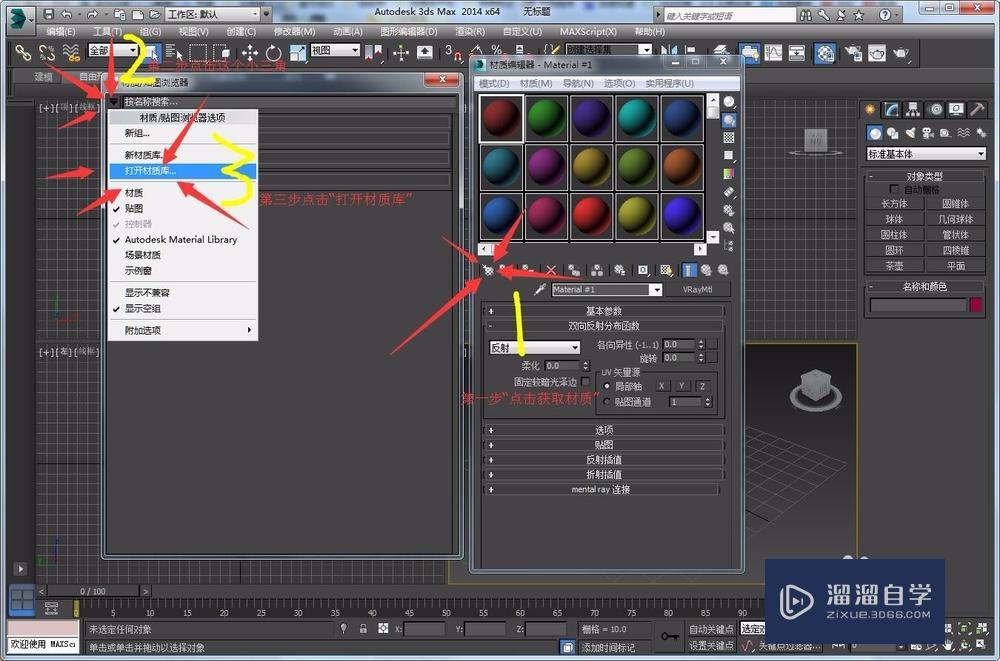Open the 全部 selection filter dropdown
Screen dimensions: 1000x661
pyautogui.click(x=113, y=50)
